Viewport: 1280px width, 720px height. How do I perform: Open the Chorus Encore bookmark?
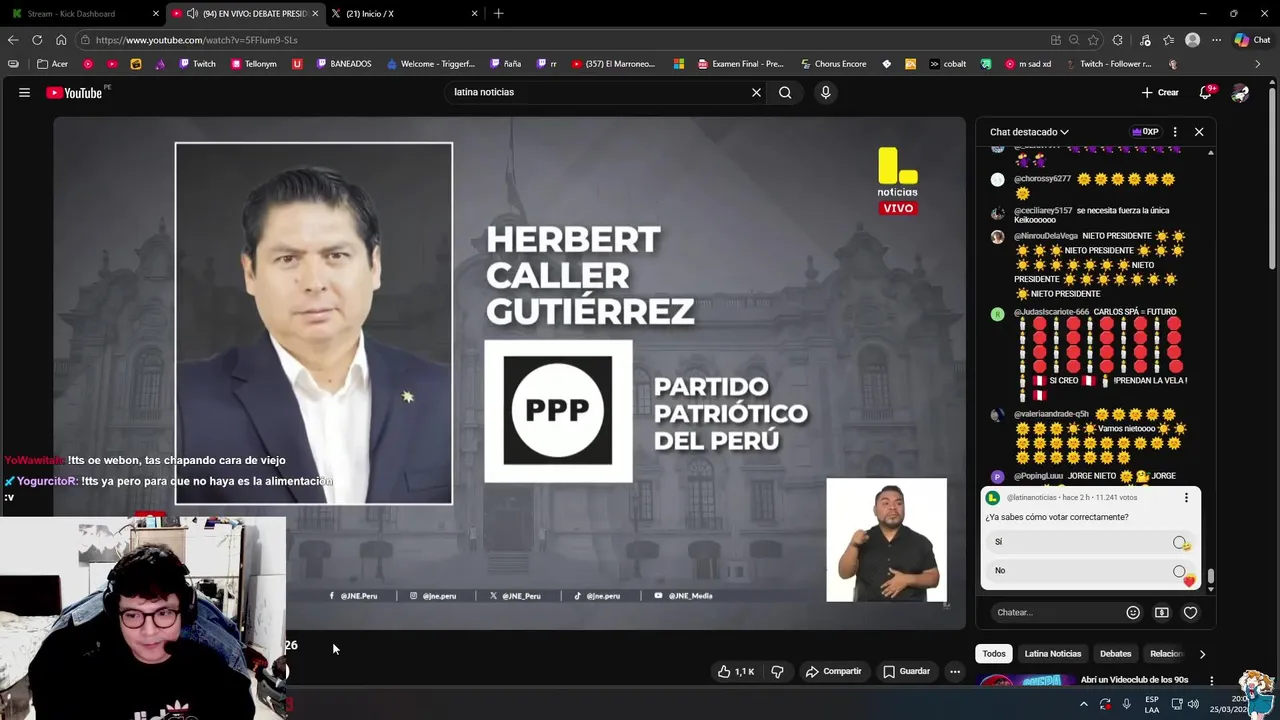[833, 64]
